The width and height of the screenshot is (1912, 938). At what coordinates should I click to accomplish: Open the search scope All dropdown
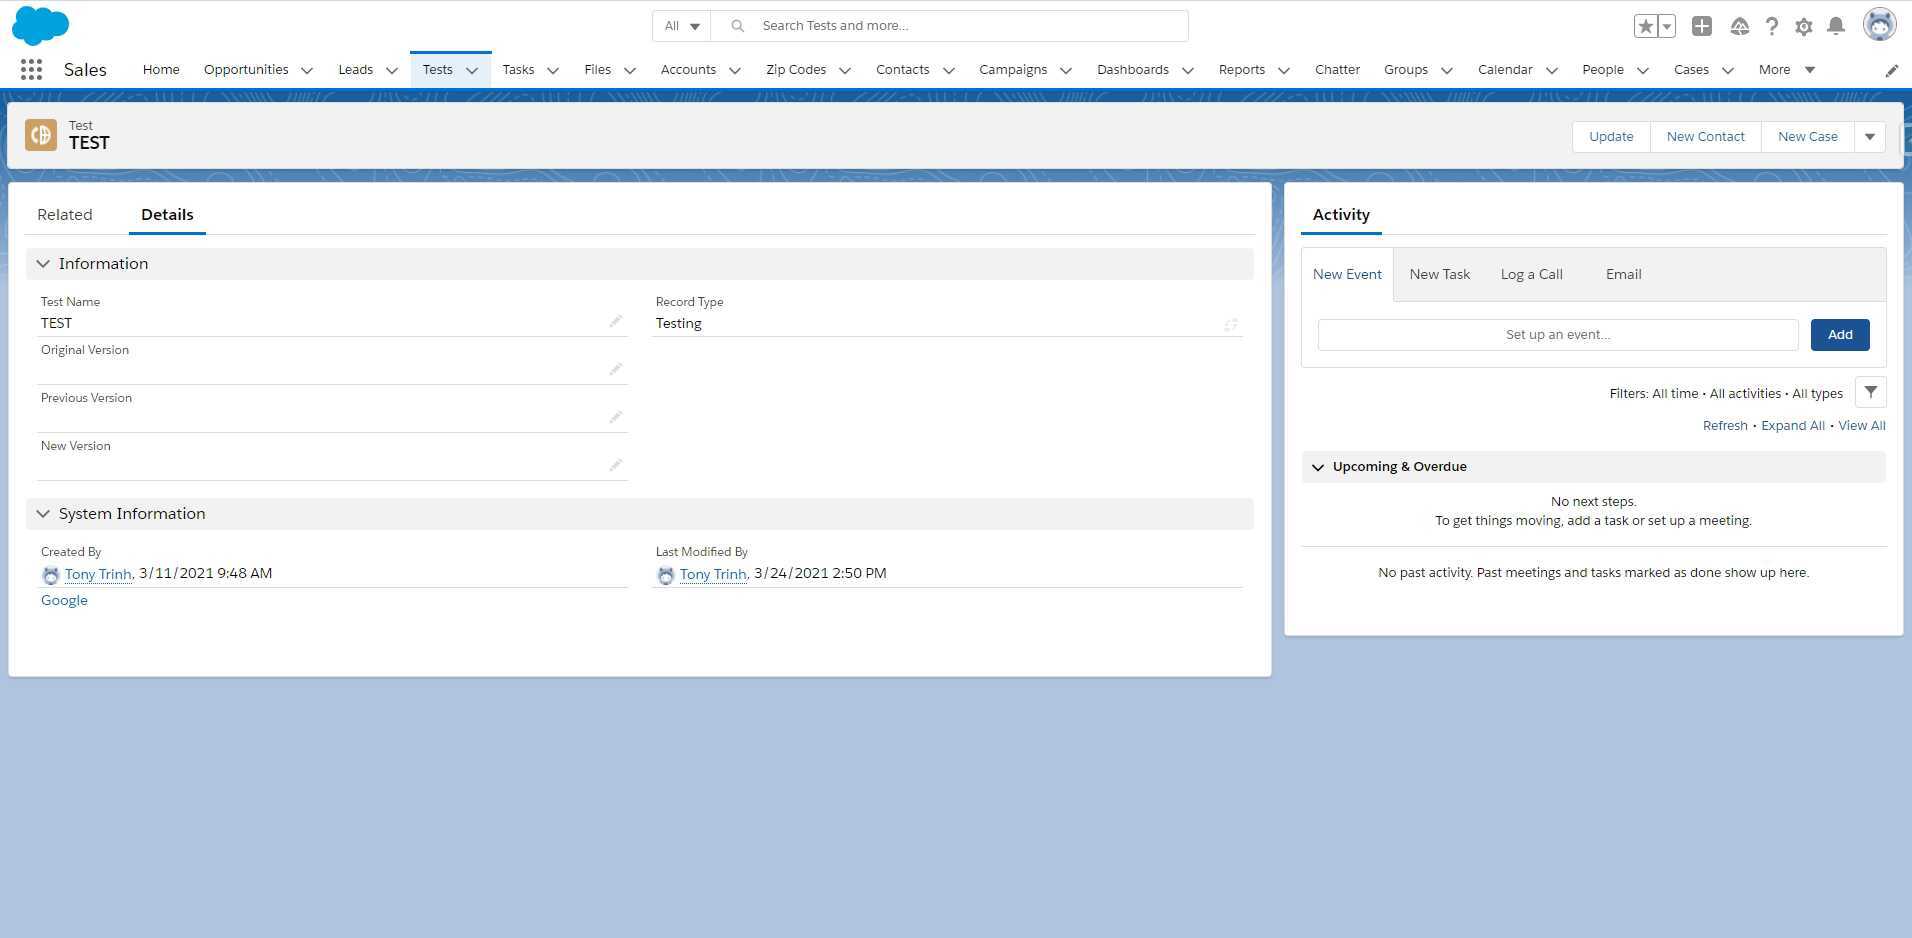681,25
